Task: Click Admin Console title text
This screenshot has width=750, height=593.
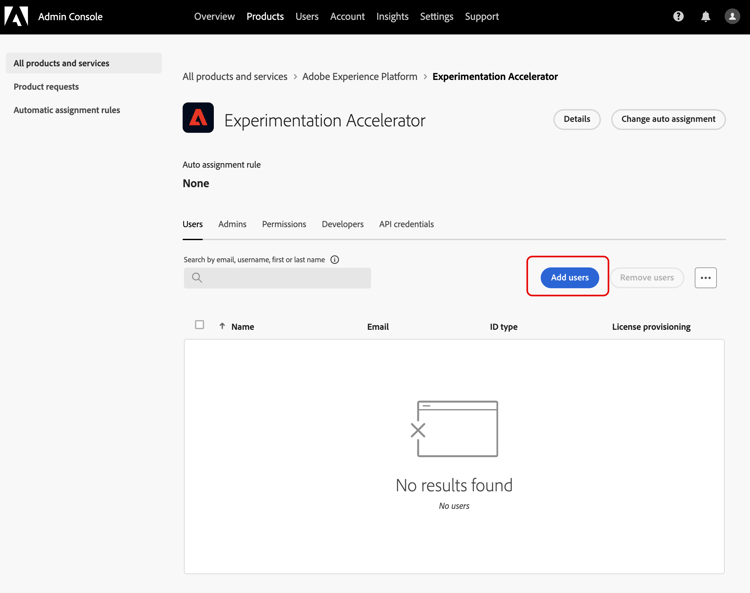Action: tap(70, 17)
